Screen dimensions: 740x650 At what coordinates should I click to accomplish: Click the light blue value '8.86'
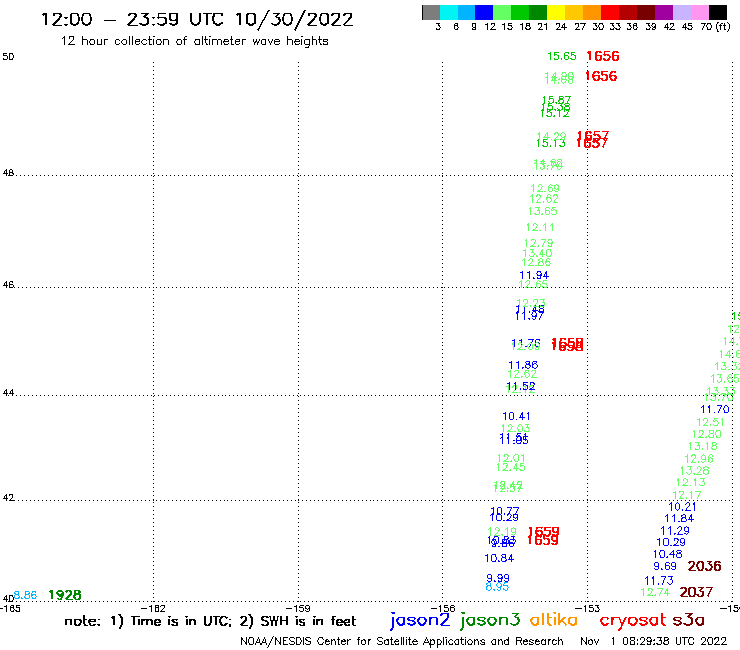[x=25, y=595]
